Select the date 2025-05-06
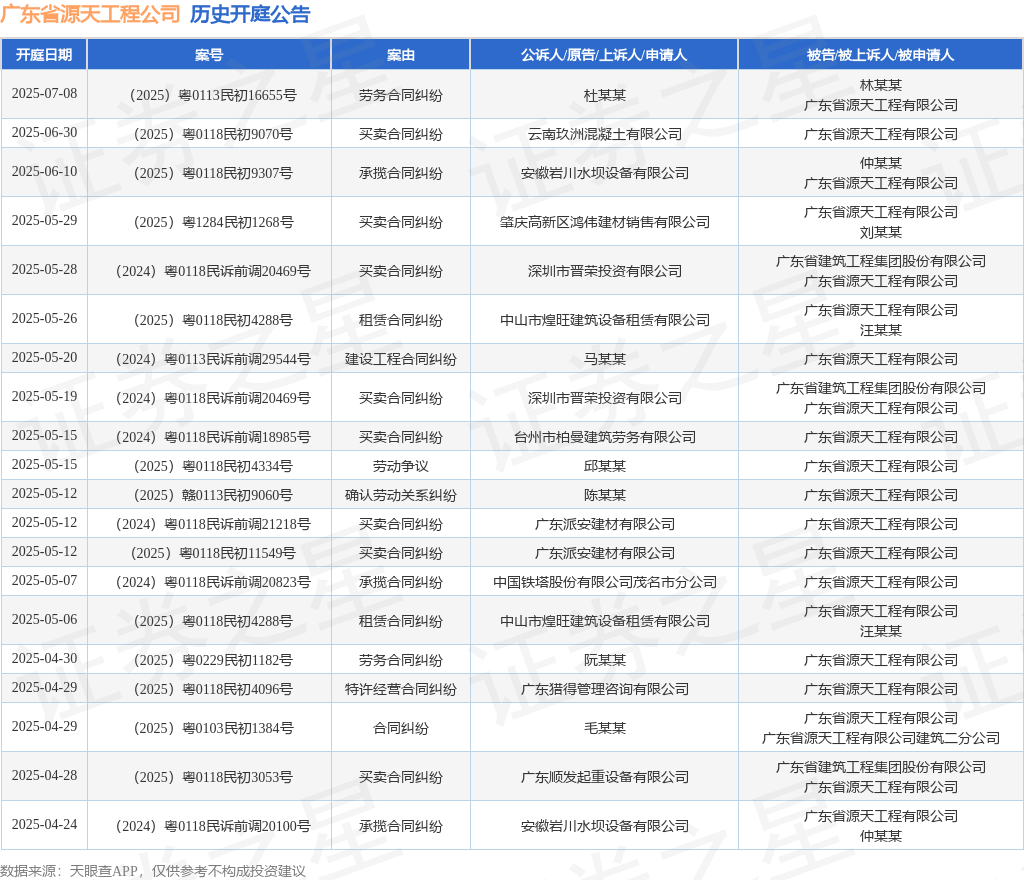Screen dimensions: 1024x880 (x=44, y=620)
